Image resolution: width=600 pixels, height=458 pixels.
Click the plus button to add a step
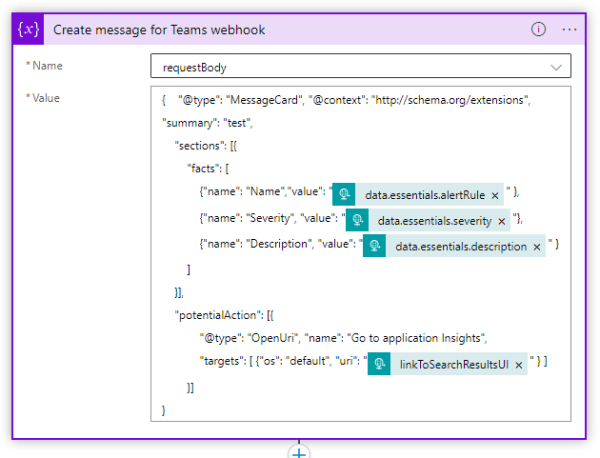point(299,453)
